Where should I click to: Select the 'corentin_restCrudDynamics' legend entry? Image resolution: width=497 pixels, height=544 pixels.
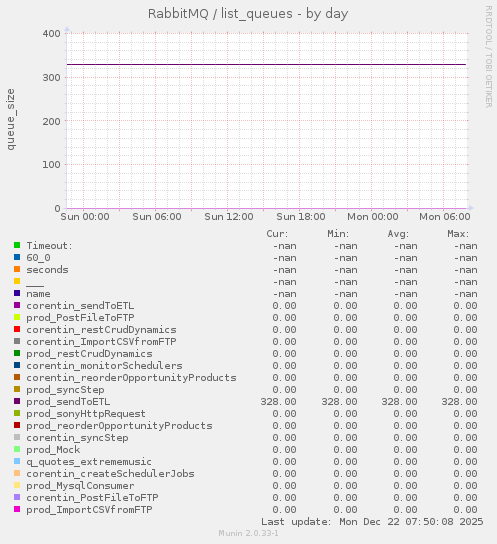pos(101,330)
